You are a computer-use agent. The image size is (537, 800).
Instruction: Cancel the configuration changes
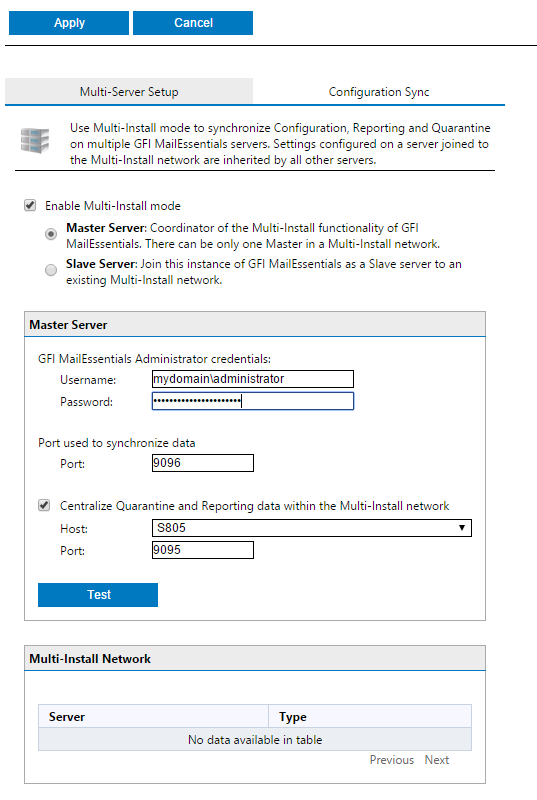tap(193, 23)
